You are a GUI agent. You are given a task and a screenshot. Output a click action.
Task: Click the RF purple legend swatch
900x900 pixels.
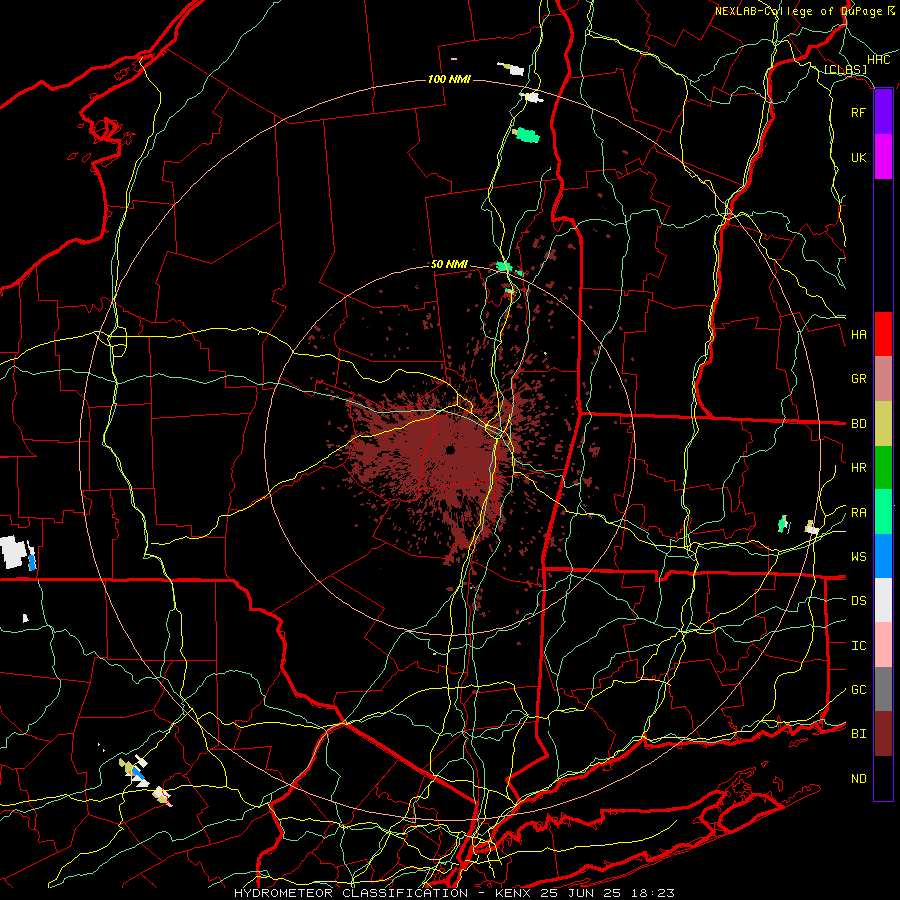(883, 112)
